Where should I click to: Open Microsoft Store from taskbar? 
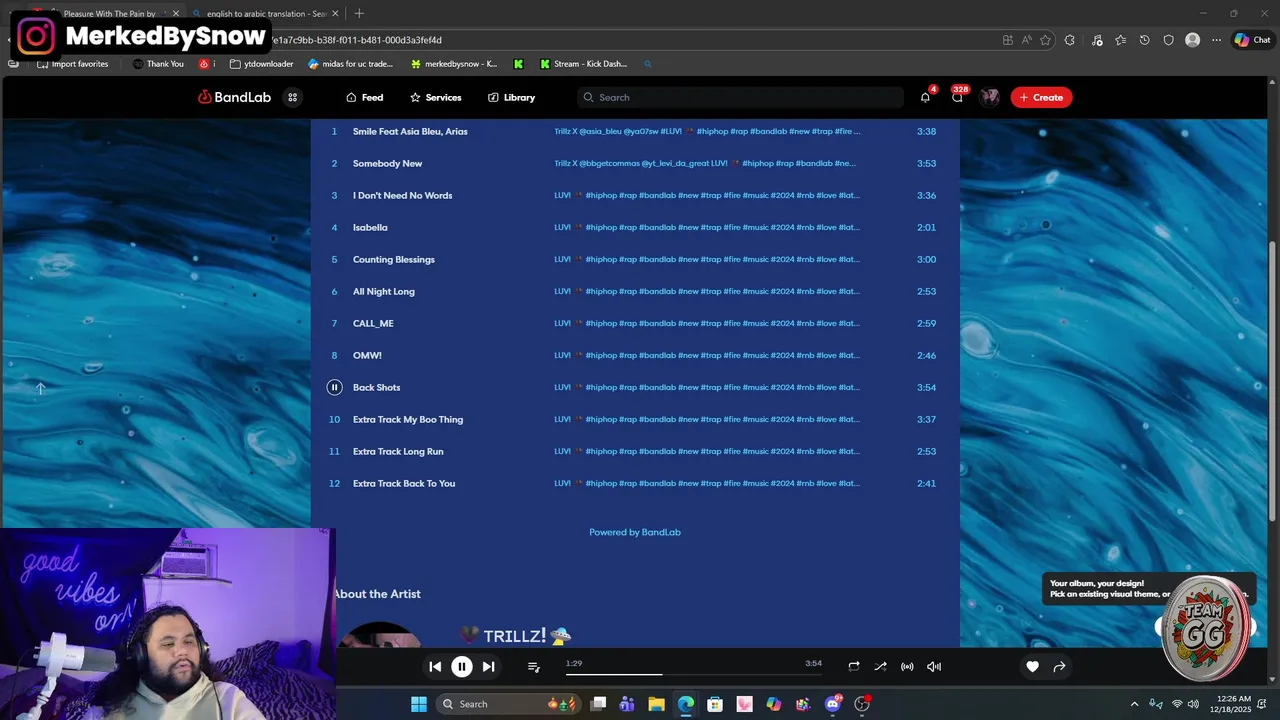(x=715, y=704)
